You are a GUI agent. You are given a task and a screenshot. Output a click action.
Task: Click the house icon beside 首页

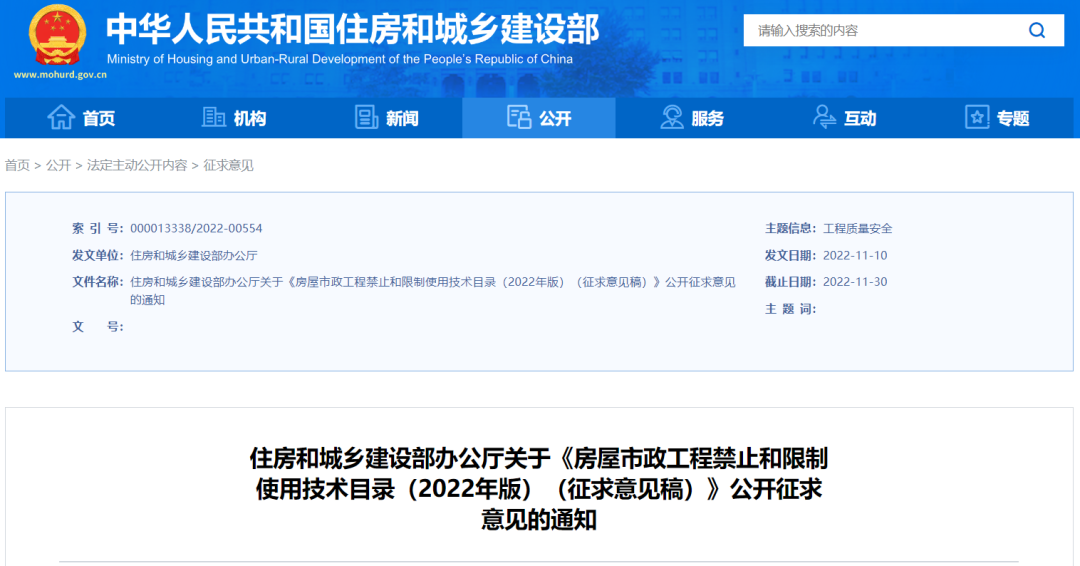(x=61, y=118)
